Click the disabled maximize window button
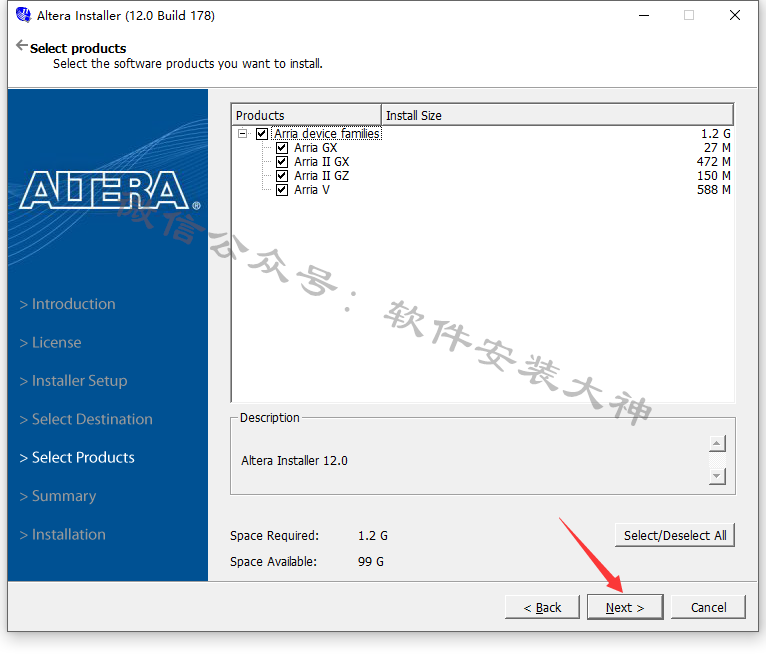 point(689,16)
